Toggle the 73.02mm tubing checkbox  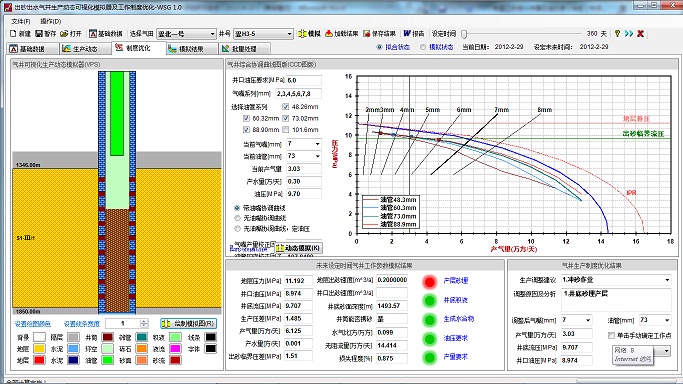tap(286, 118)
